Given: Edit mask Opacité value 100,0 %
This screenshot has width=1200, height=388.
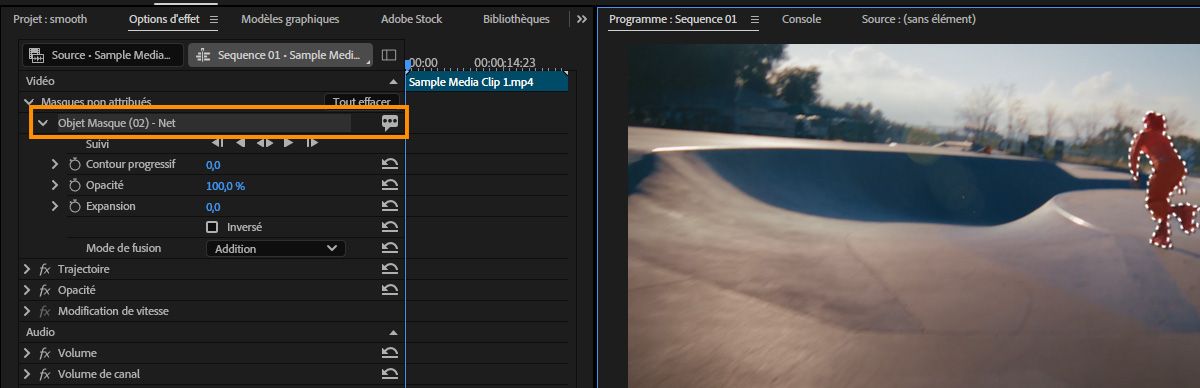Looking at the screenshot, I should click(225, 186).
